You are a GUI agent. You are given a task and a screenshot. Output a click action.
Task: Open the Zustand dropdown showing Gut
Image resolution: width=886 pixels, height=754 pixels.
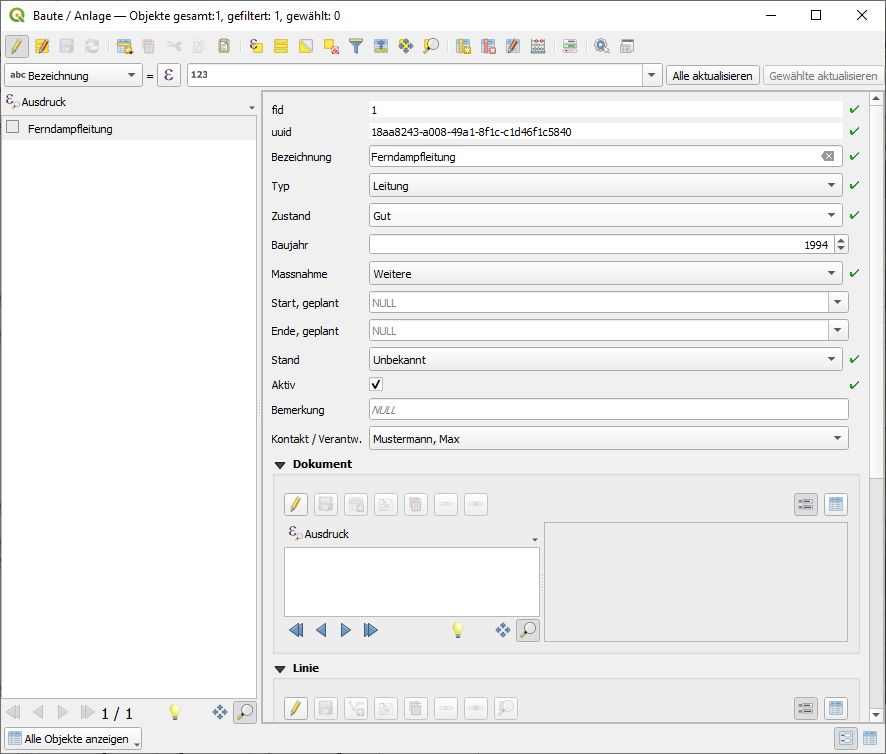coord(607,216)
